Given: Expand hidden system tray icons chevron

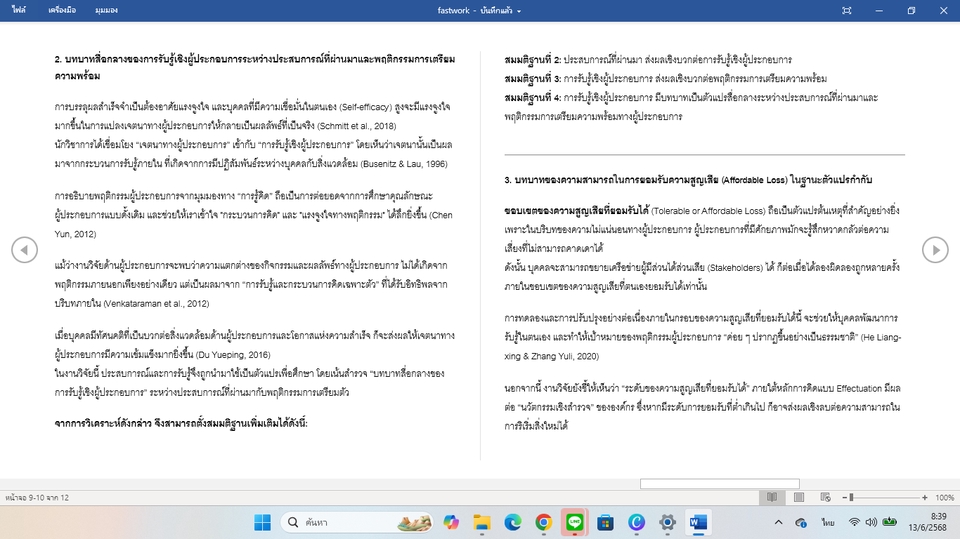Looking at the screenshot, I should pyautogui.click(x=778, y=522).
